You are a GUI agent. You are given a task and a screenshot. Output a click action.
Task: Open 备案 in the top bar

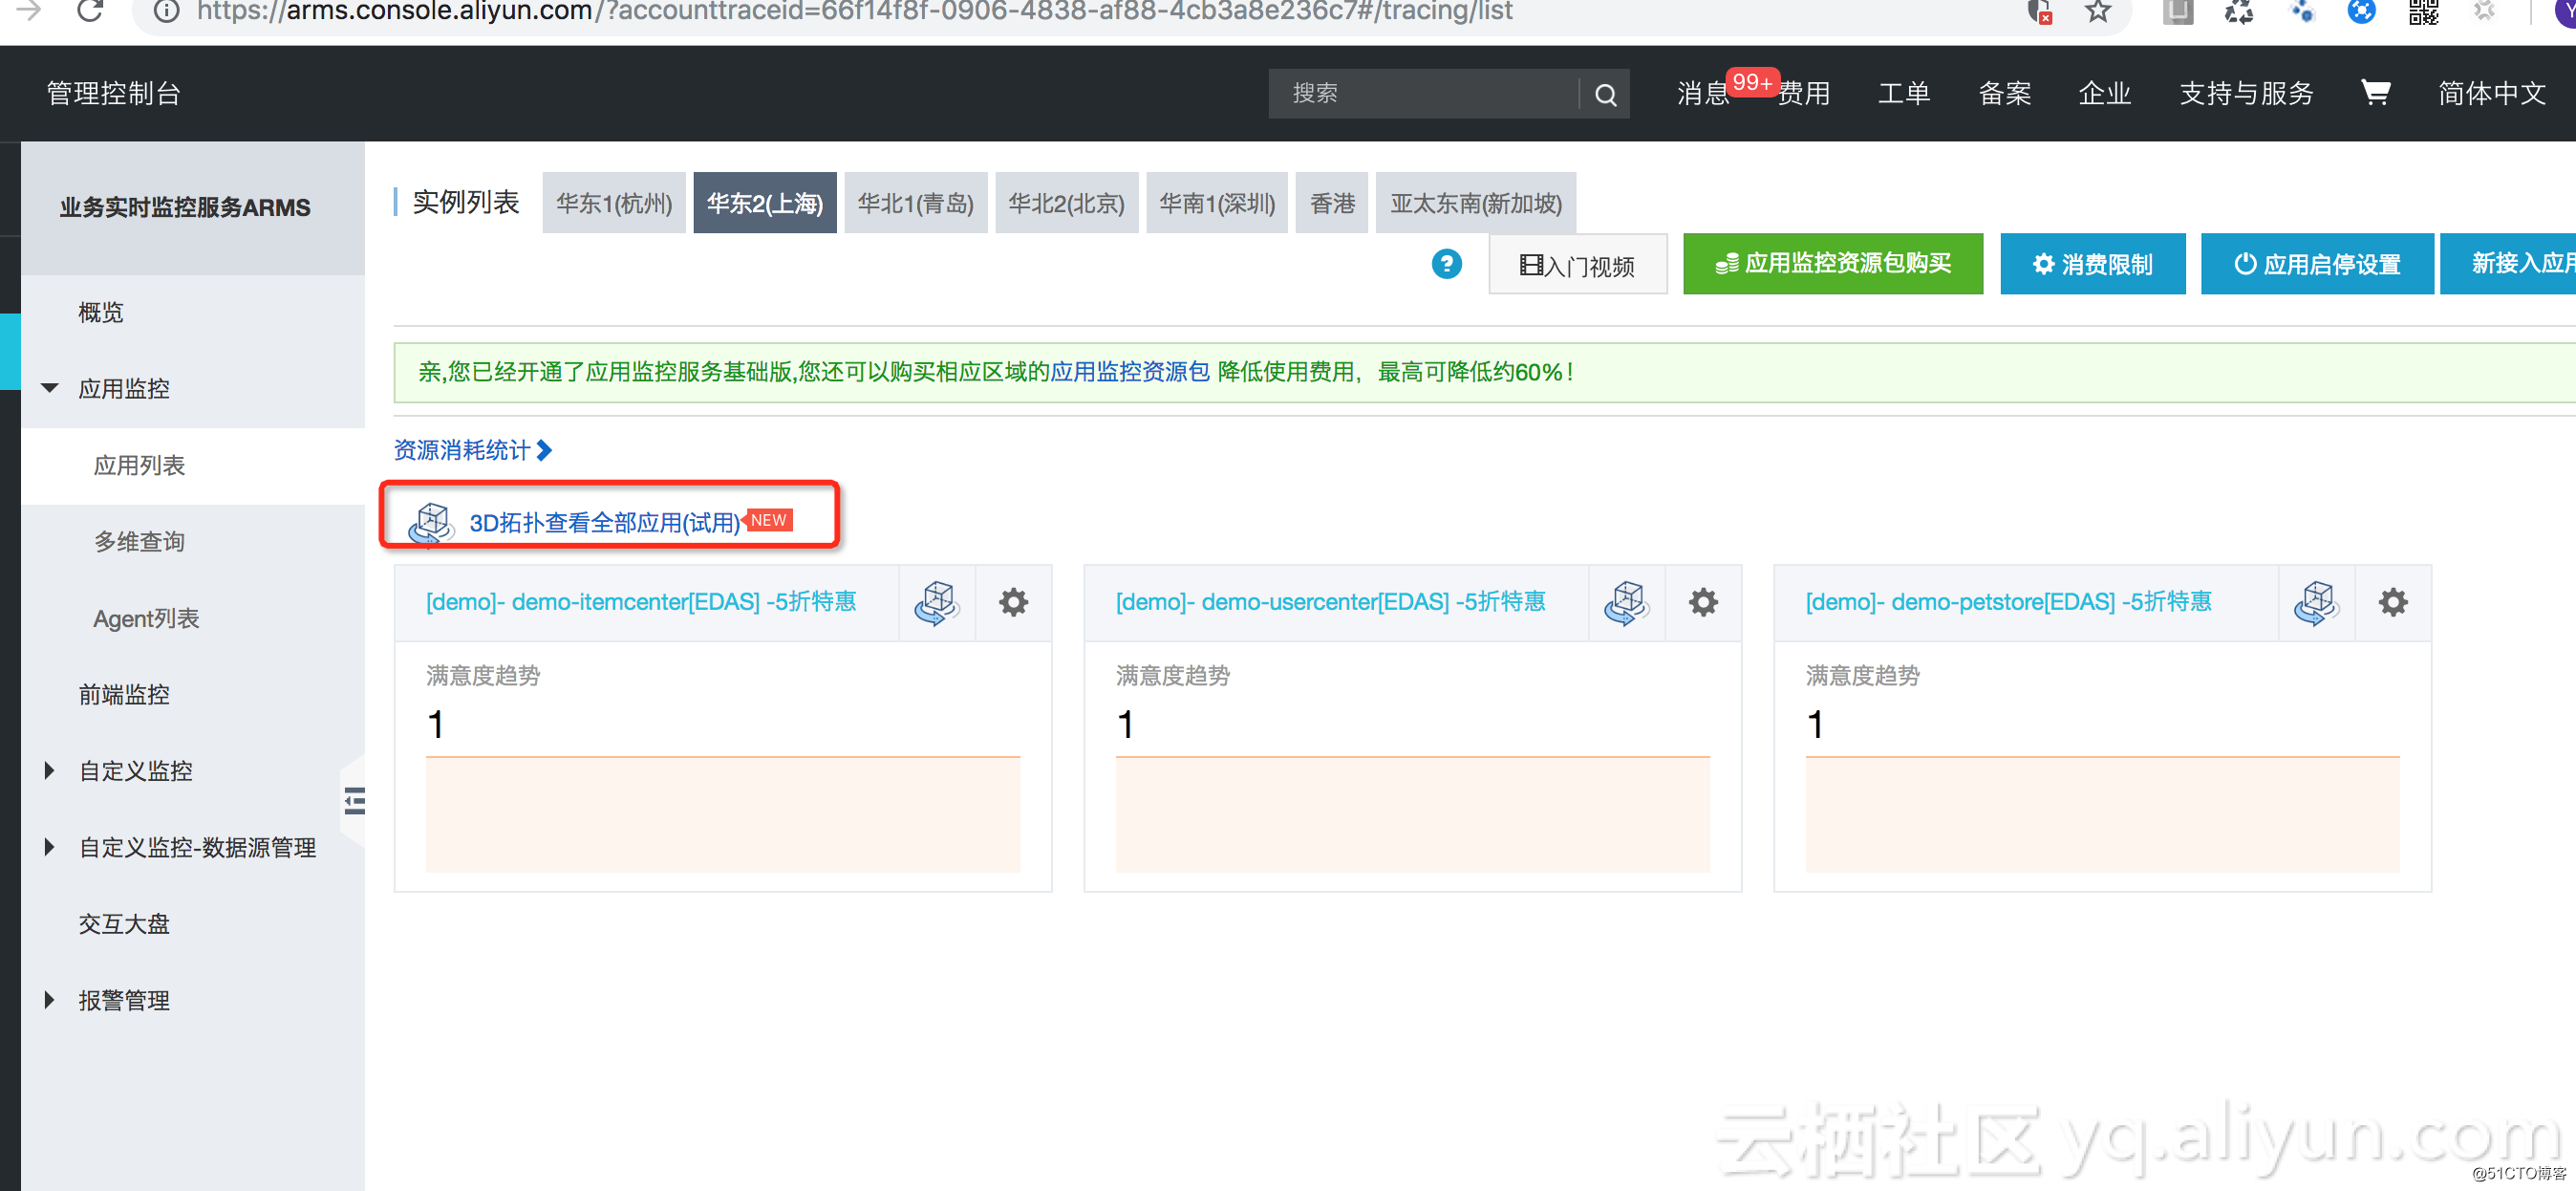[x=2004, y=93]
